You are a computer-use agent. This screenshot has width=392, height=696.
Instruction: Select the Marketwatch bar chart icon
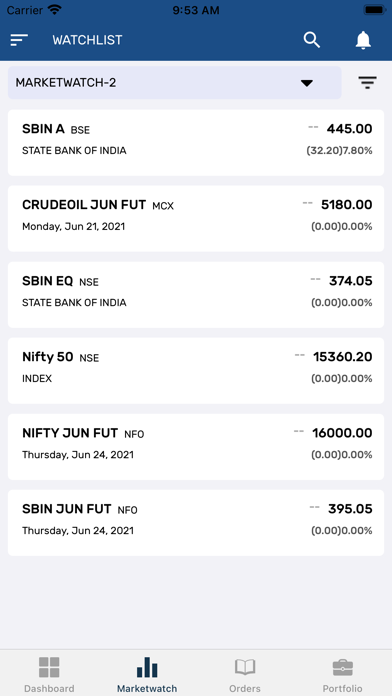(147, 667)
